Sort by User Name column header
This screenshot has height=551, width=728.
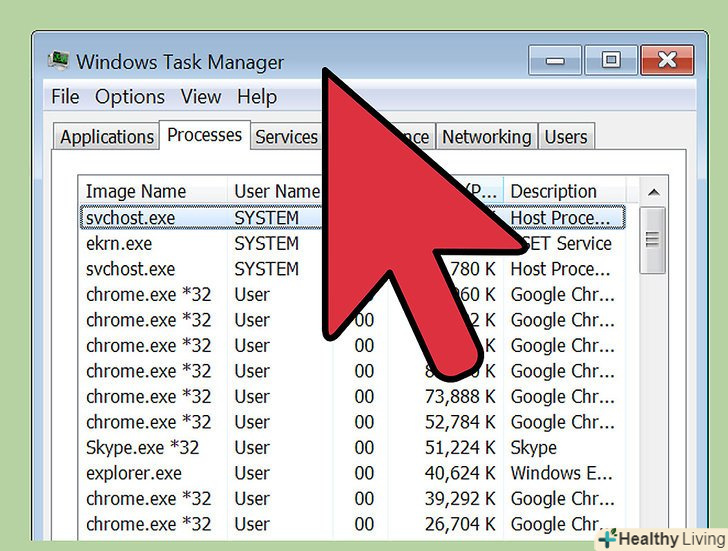pos(276,191)
